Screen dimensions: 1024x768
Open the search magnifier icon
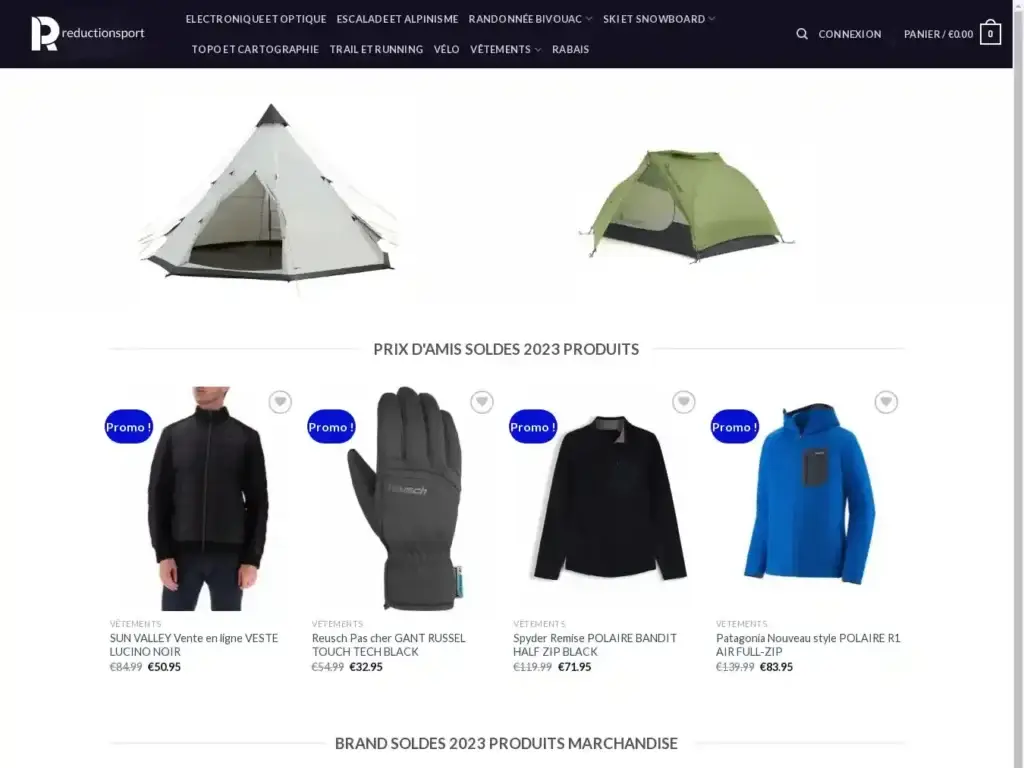[802, 34]
